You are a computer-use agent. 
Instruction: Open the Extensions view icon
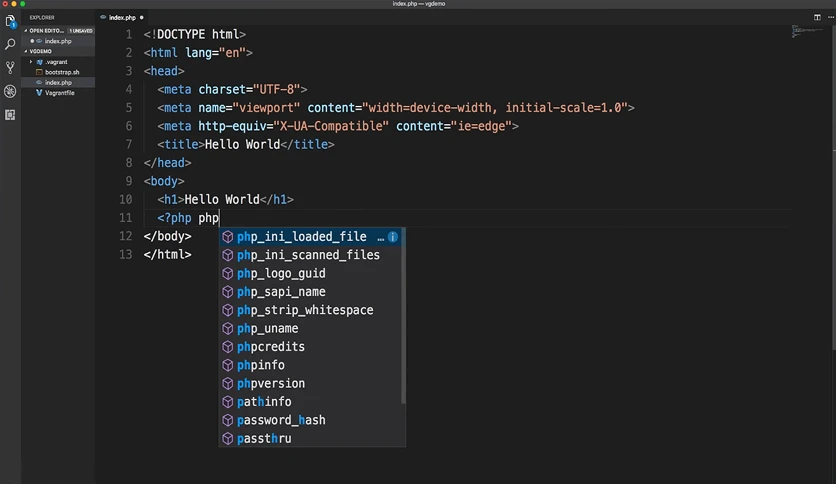tap(10, 115)
